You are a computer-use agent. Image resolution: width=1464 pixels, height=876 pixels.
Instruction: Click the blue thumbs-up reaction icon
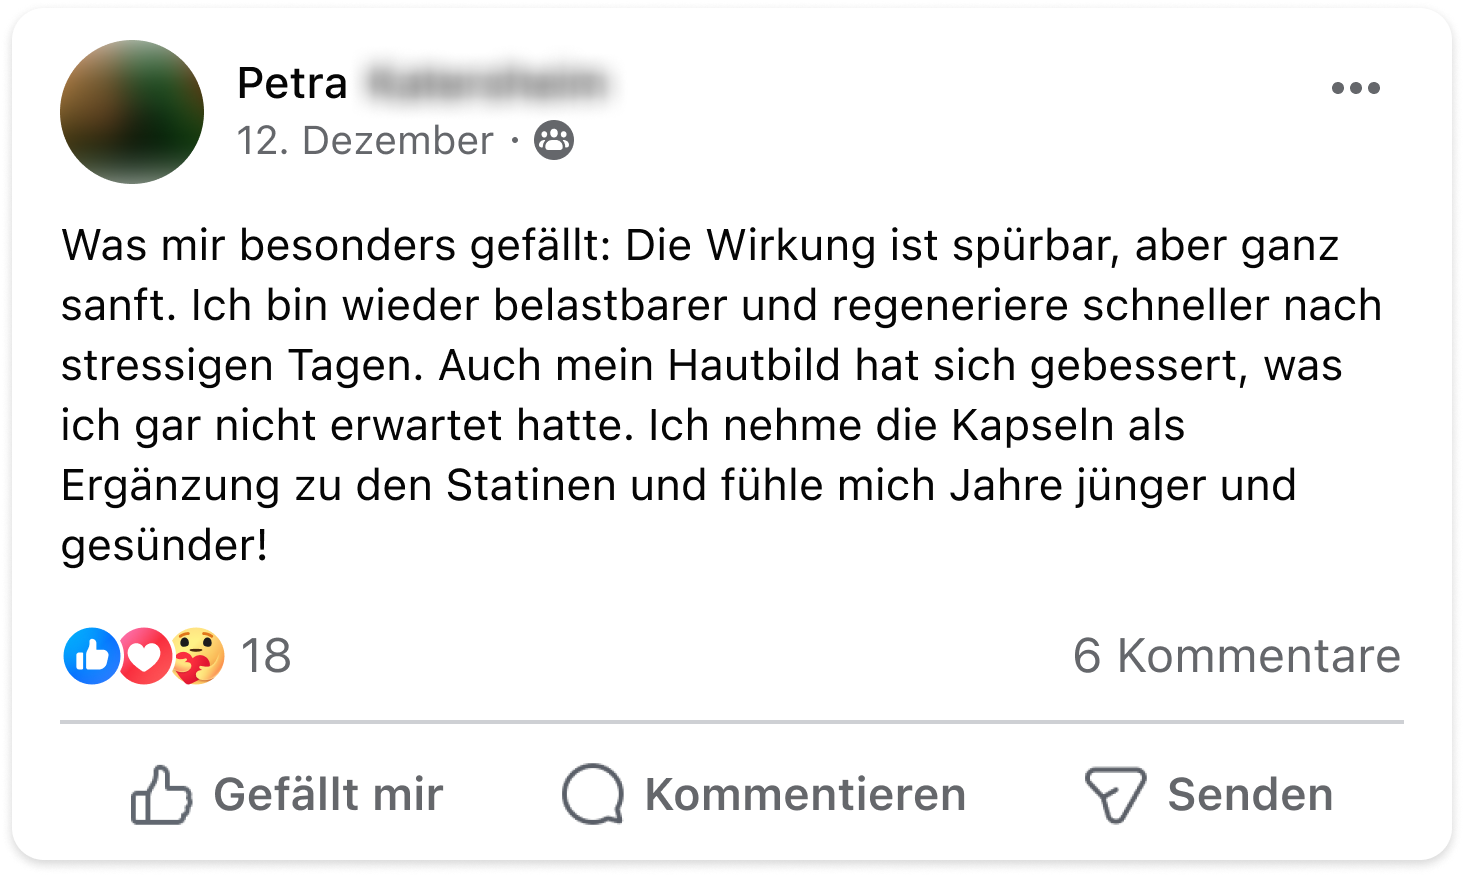pyautogui.click(x=91, y=656)
